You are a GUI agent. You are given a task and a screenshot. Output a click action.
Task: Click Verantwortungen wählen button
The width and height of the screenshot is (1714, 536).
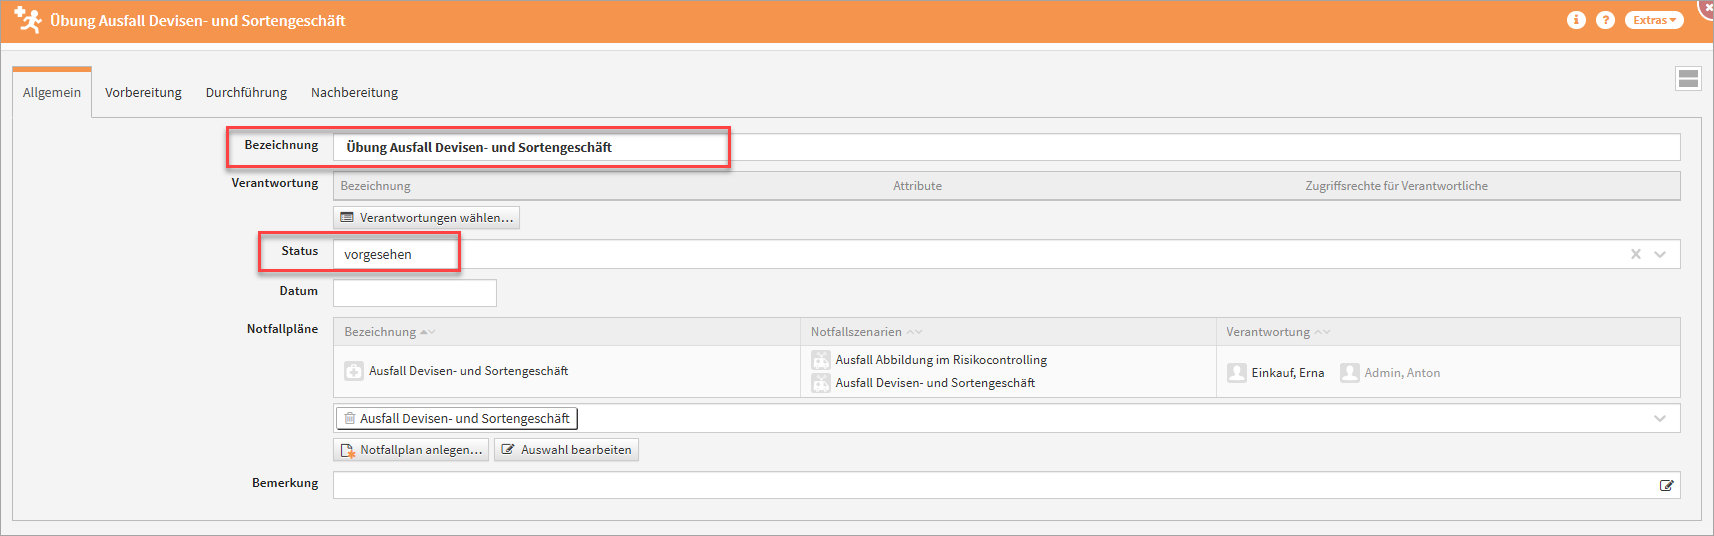[426, 217]
